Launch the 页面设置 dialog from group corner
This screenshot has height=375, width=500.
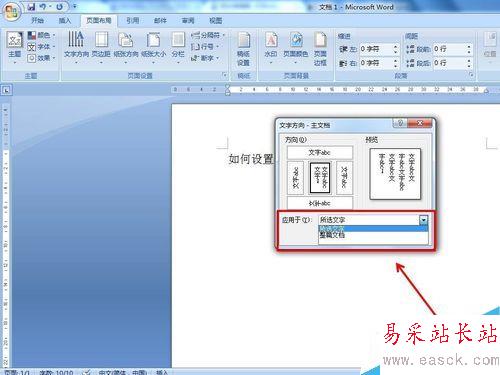click(224, 76)
